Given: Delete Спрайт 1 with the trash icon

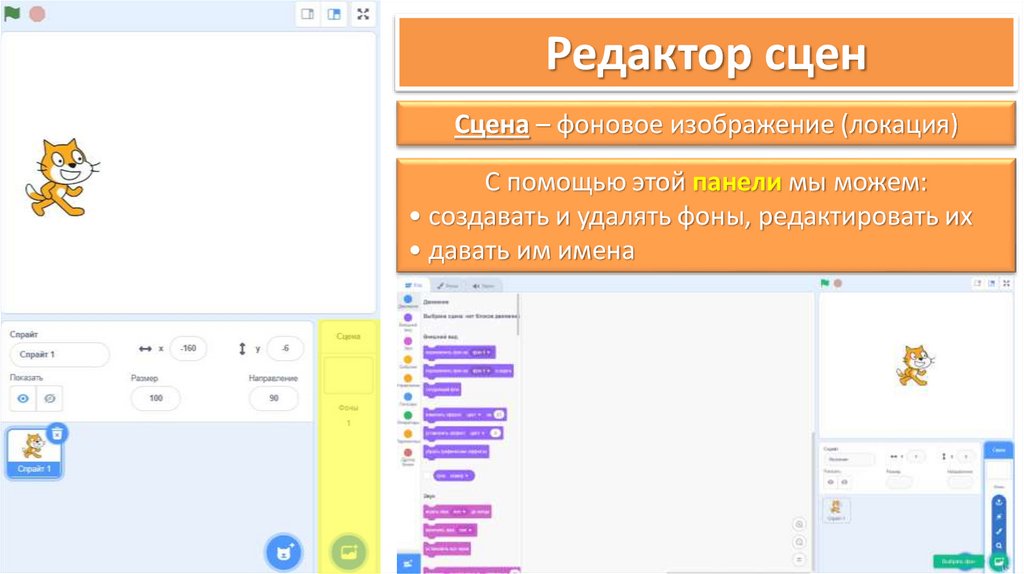Looking at the screenshot, I should [57, 433].
